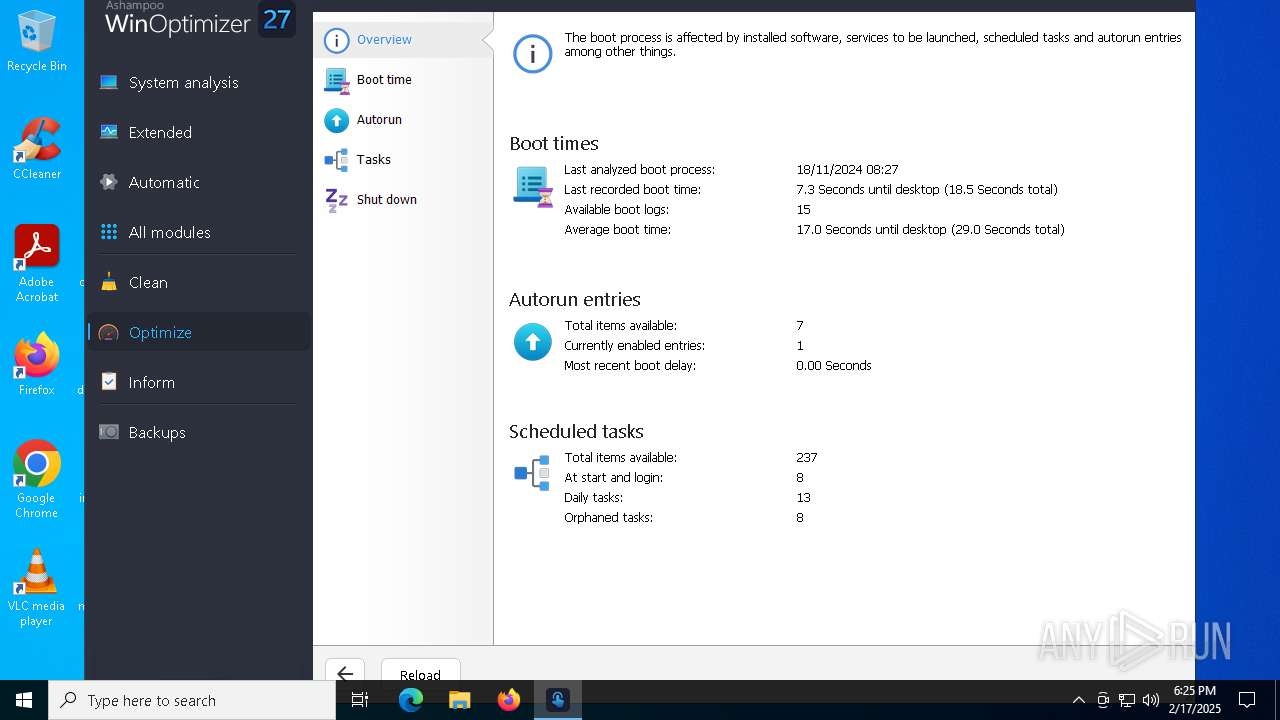Select the Autorun entries heading

click(575, 299)
